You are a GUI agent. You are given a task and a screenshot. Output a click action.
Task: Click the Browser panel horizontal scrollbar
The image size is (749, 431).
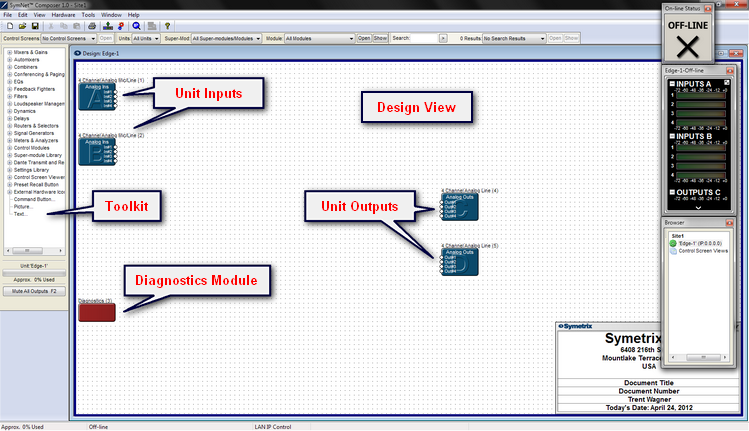(x=698, y=357)
